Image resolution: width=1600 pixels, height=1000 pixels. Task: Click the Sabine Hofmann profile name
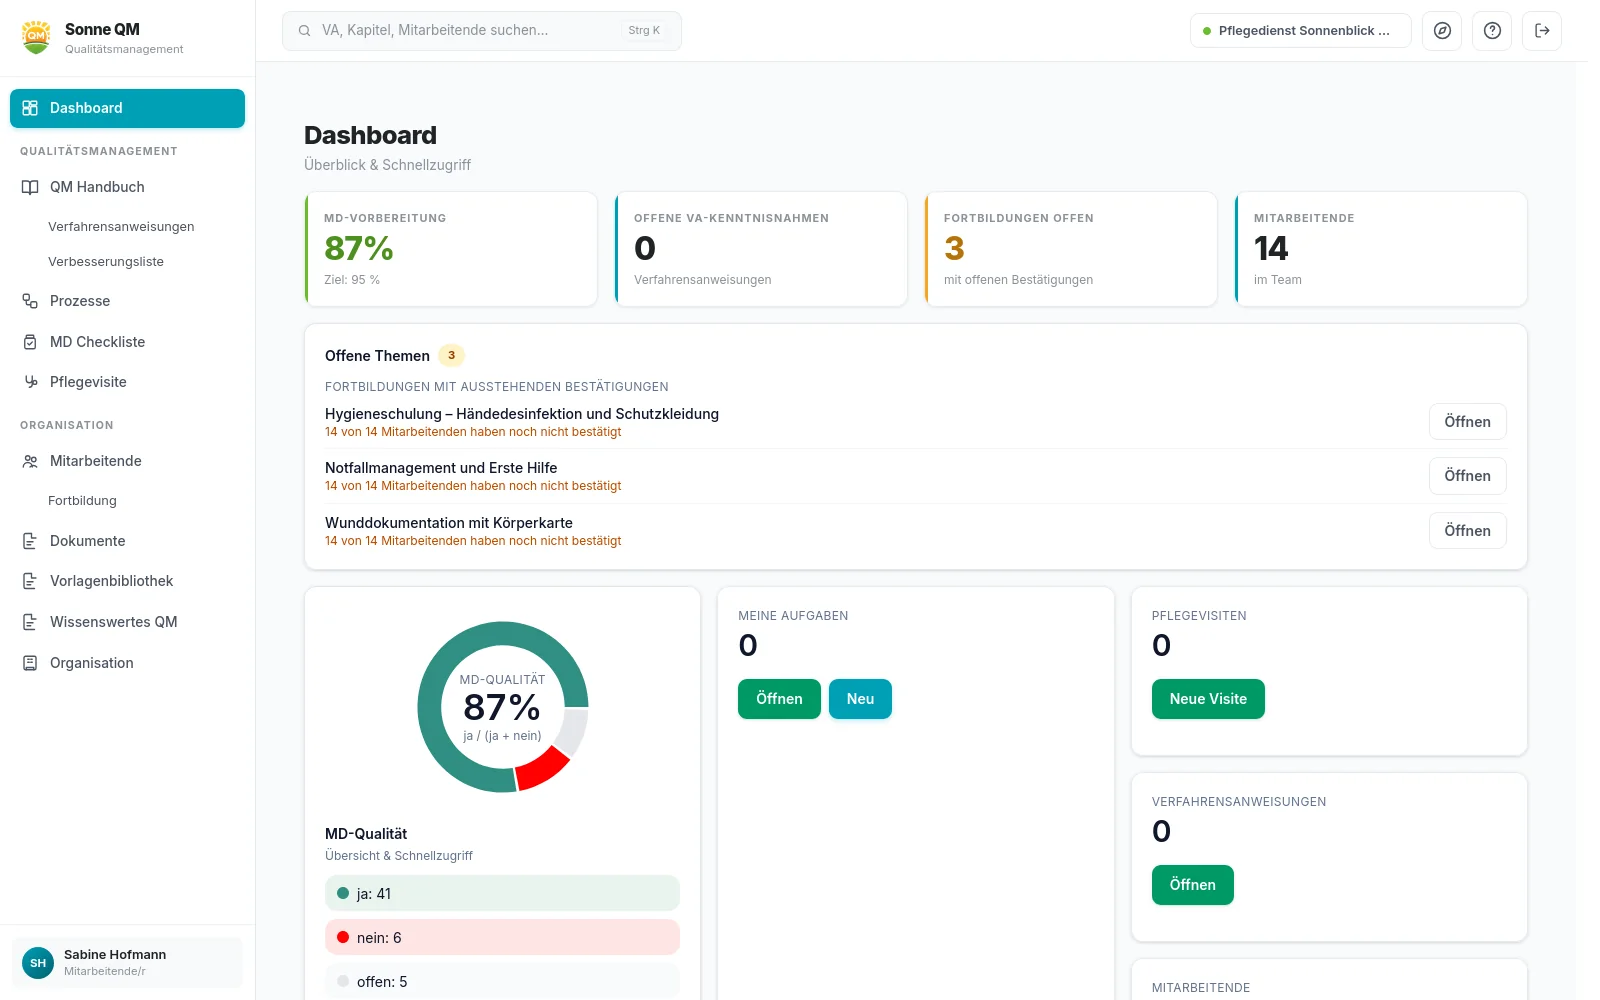click(115, 955)
